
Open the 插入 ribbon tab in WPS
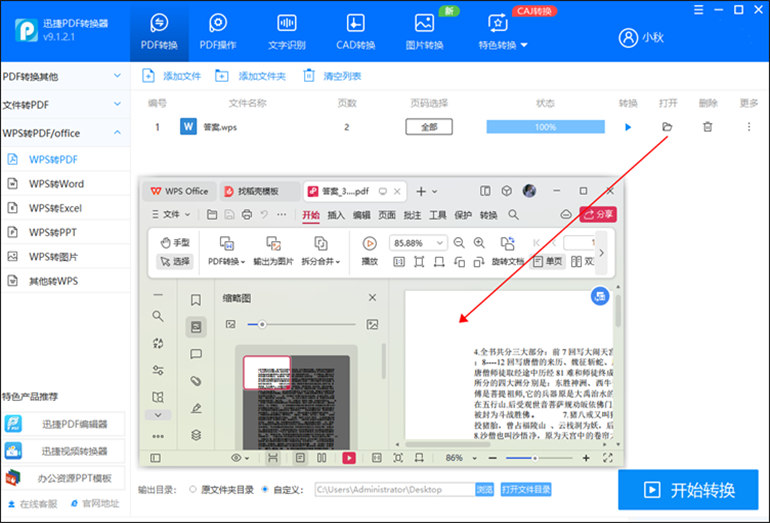tap(336, 215)
